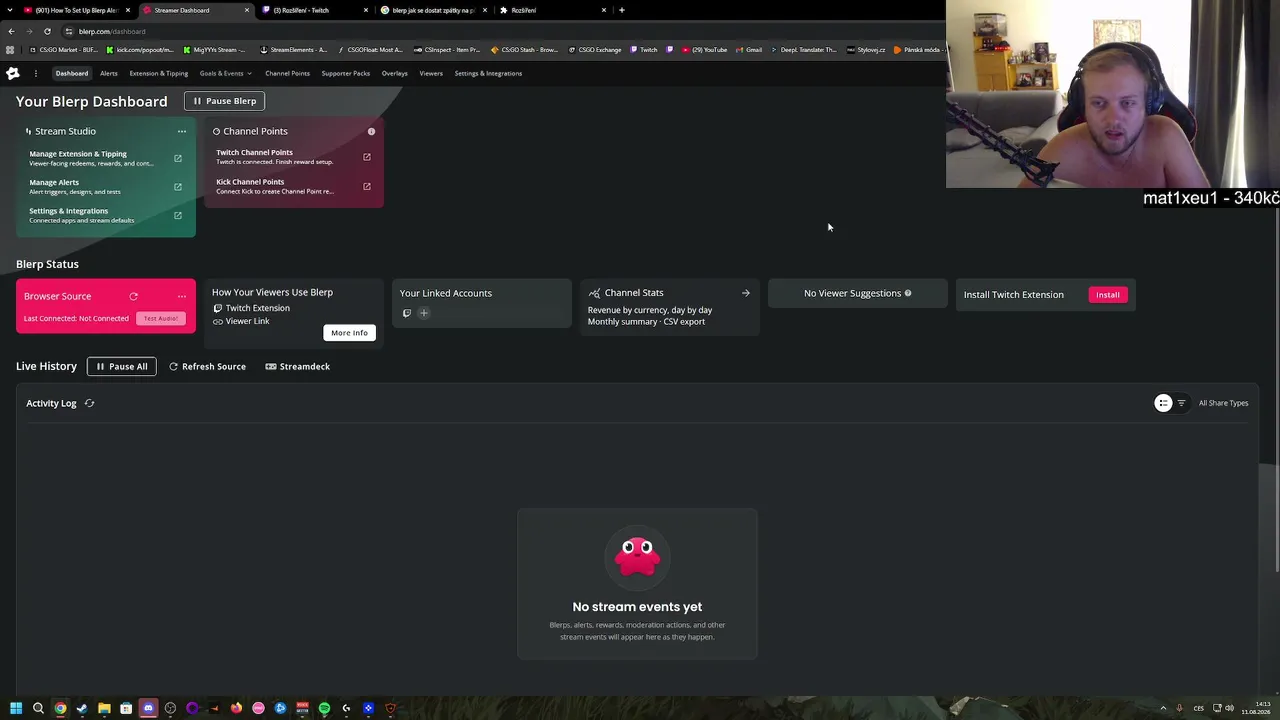
Task: Go back in browser history
Action: pyautogui.click(x=11, y=31)
